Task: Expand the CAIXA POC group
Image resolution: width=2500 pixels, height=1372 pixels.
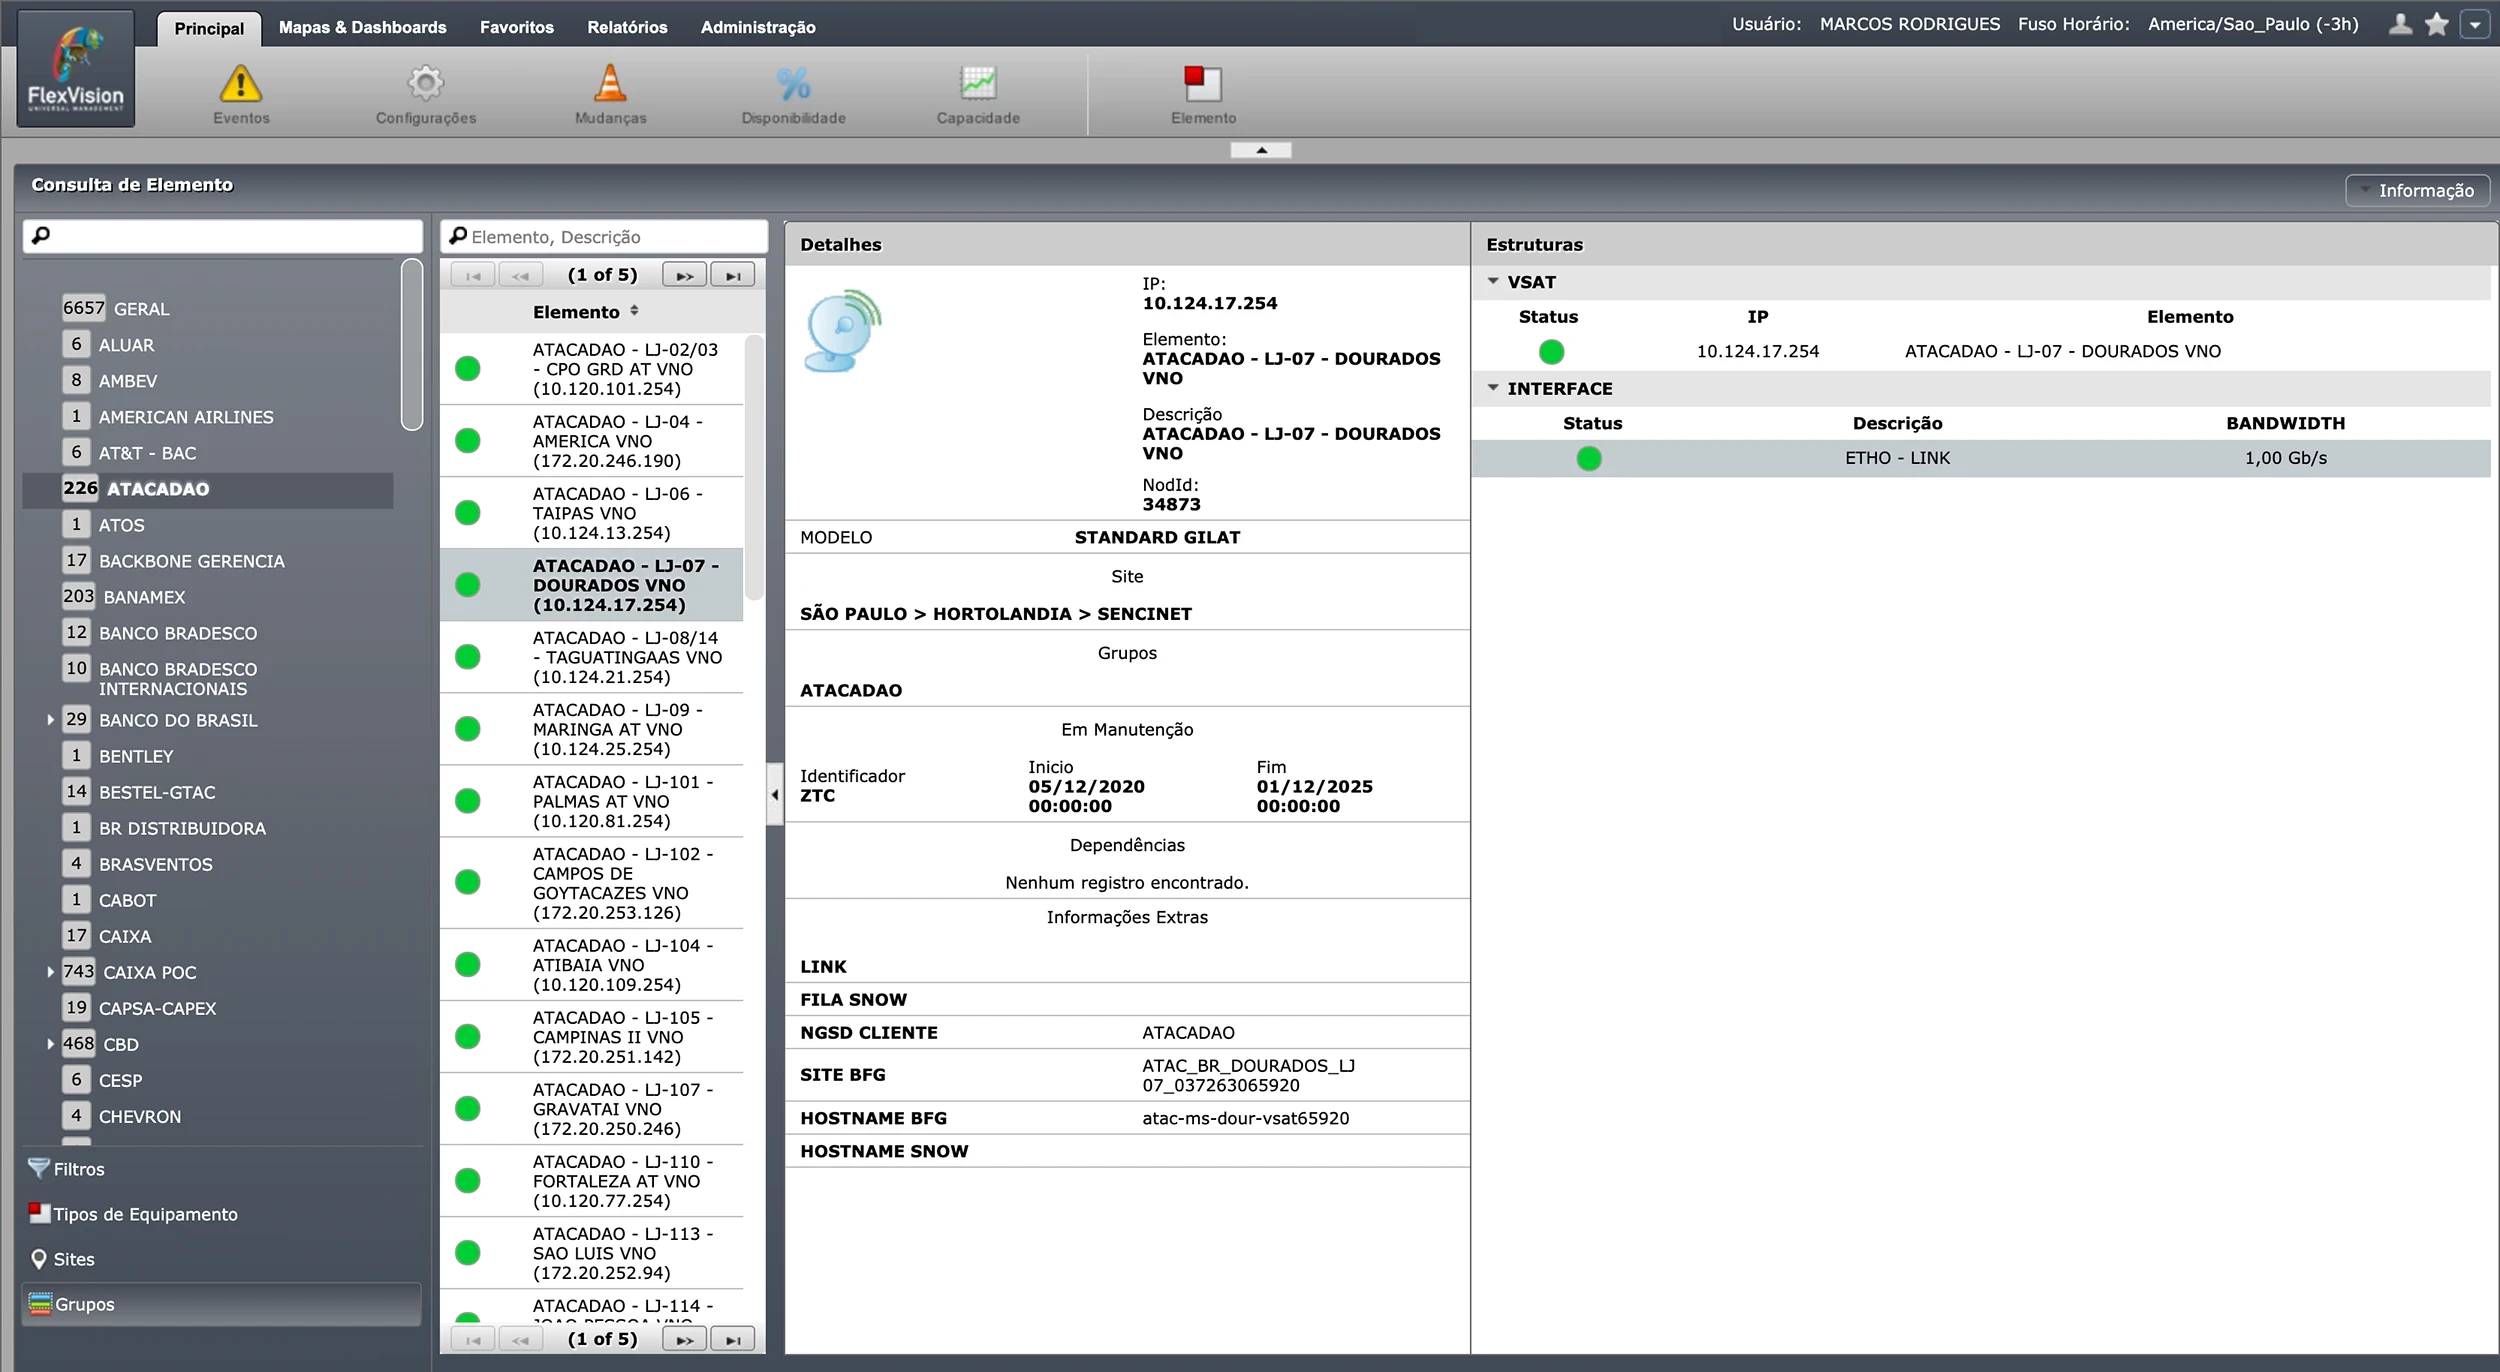Action: coord(50,972)
